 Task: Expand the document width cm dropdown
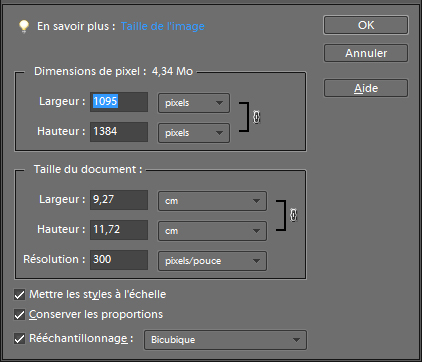click(212, 201)
